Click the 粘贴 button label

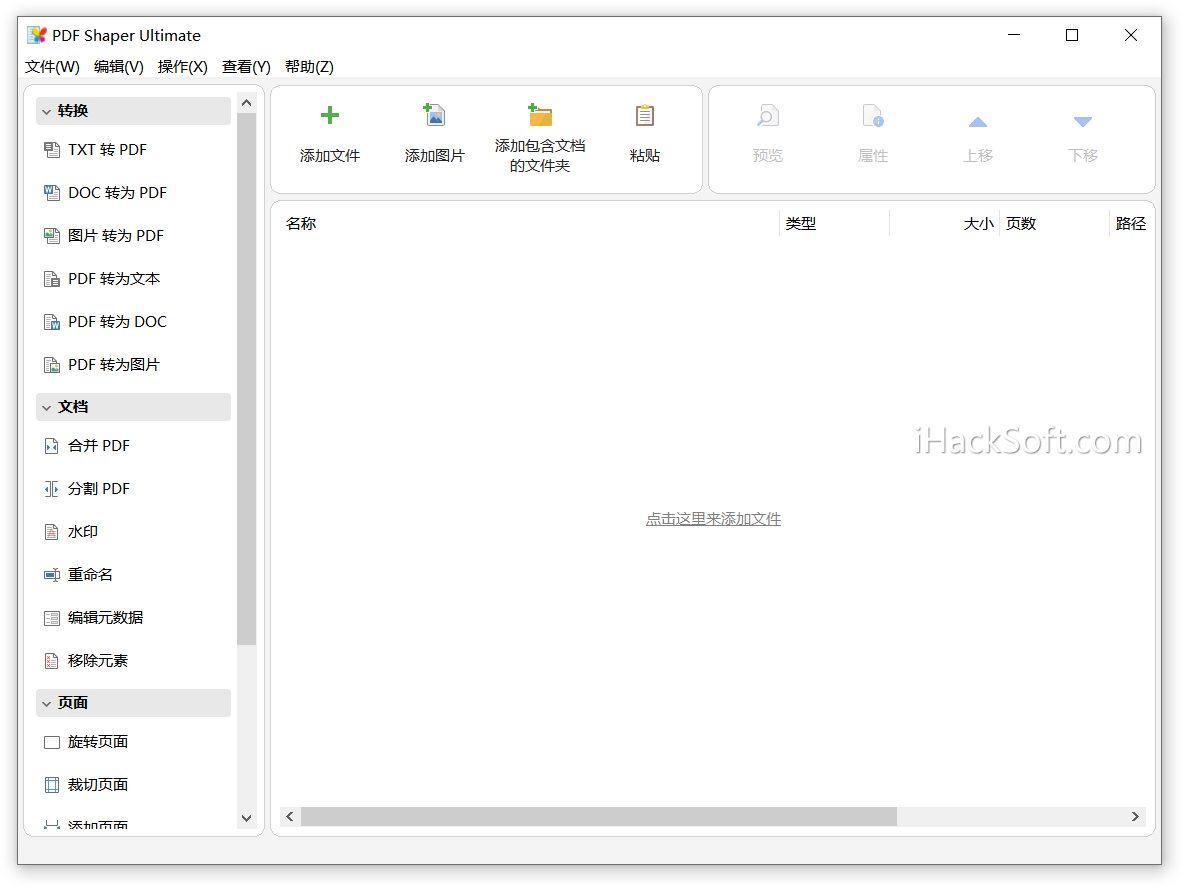[645, 155]
